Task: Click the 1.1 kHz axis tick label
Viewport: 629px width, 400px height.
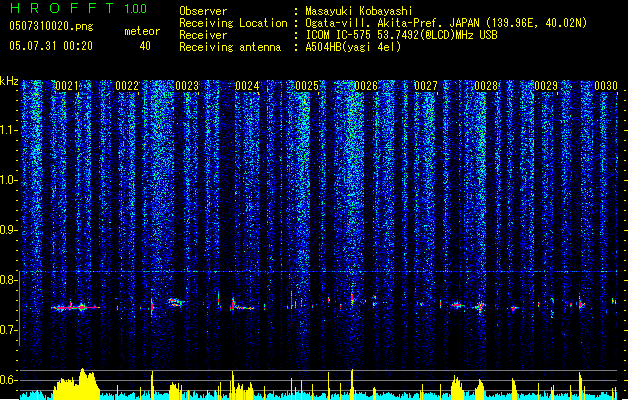Action: [9, 130]
